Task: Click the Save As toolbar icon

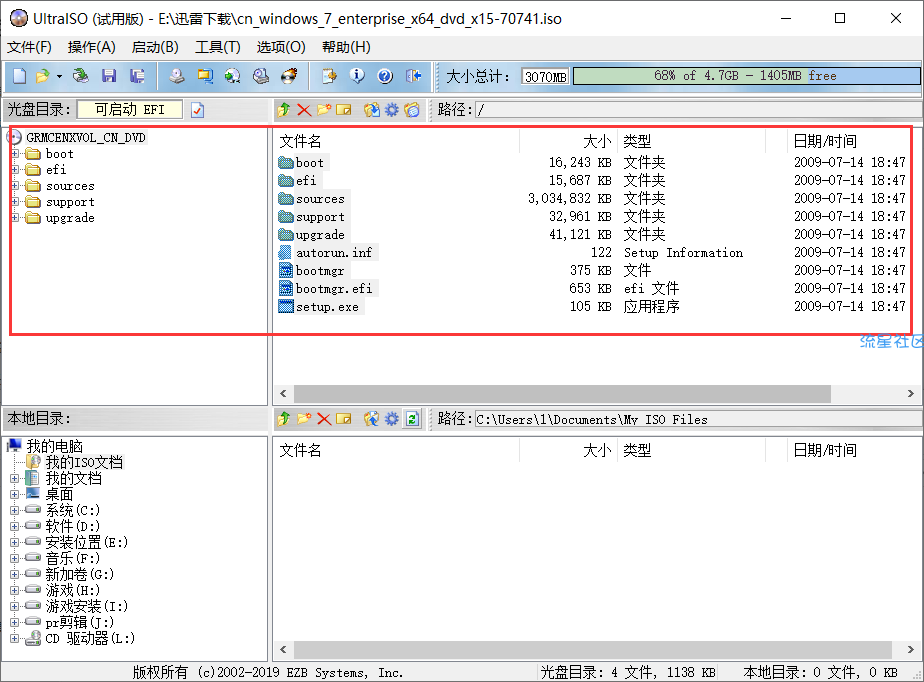Action: click(137, 76)
